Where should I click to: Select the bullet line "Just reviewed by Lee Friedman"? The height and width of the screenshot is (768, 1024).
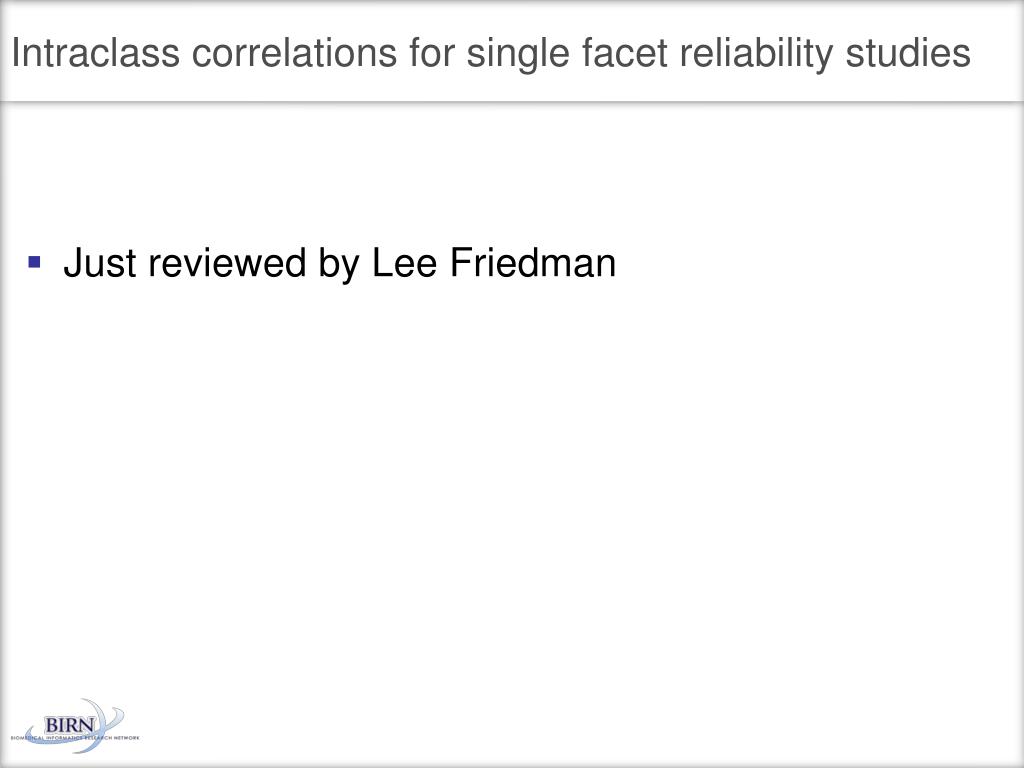tap(340, 264)
